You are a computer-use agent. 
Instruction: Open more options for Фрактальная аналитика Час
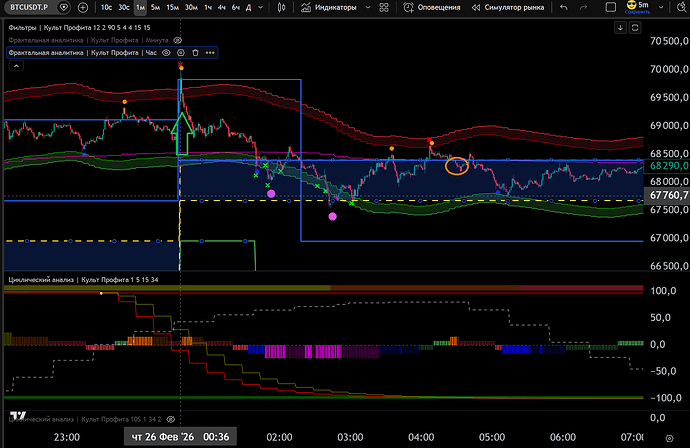pyautogui.click(x=209, y=52)
